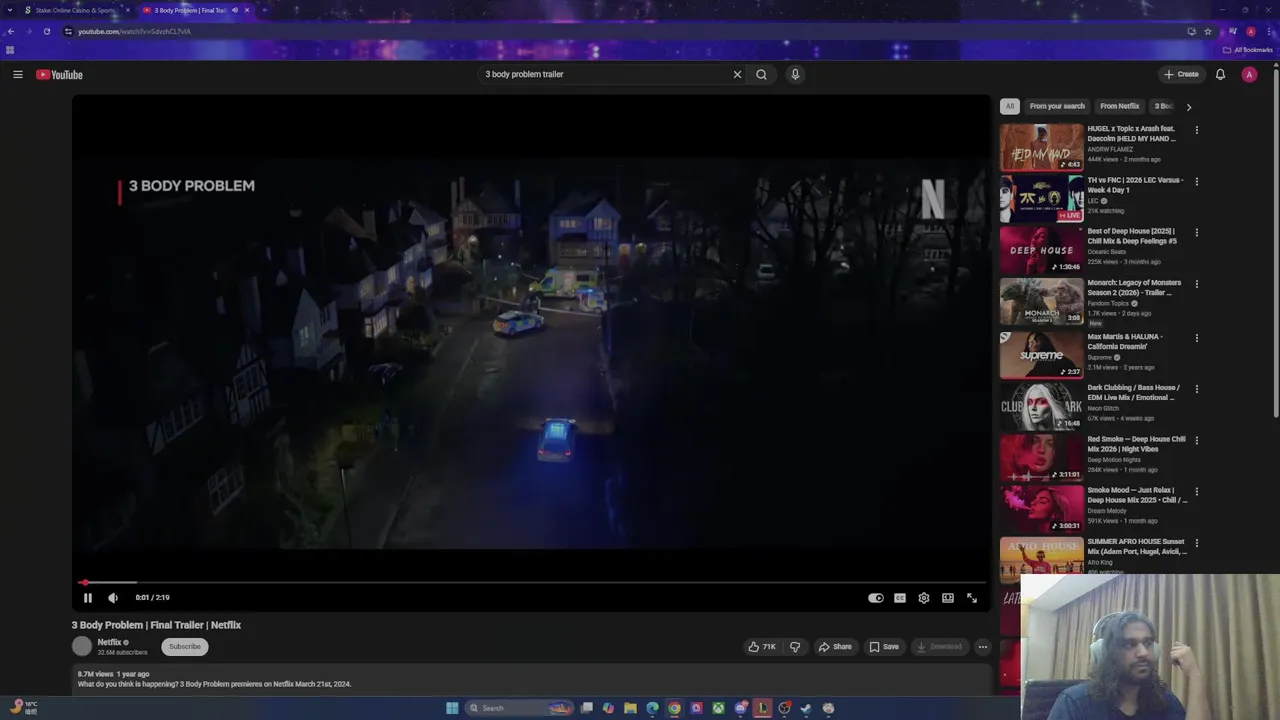Open YouTube notifications bell
The width and height of the screenshot is (1280, 720).
pyautogui.click(x=1220, y=74)
